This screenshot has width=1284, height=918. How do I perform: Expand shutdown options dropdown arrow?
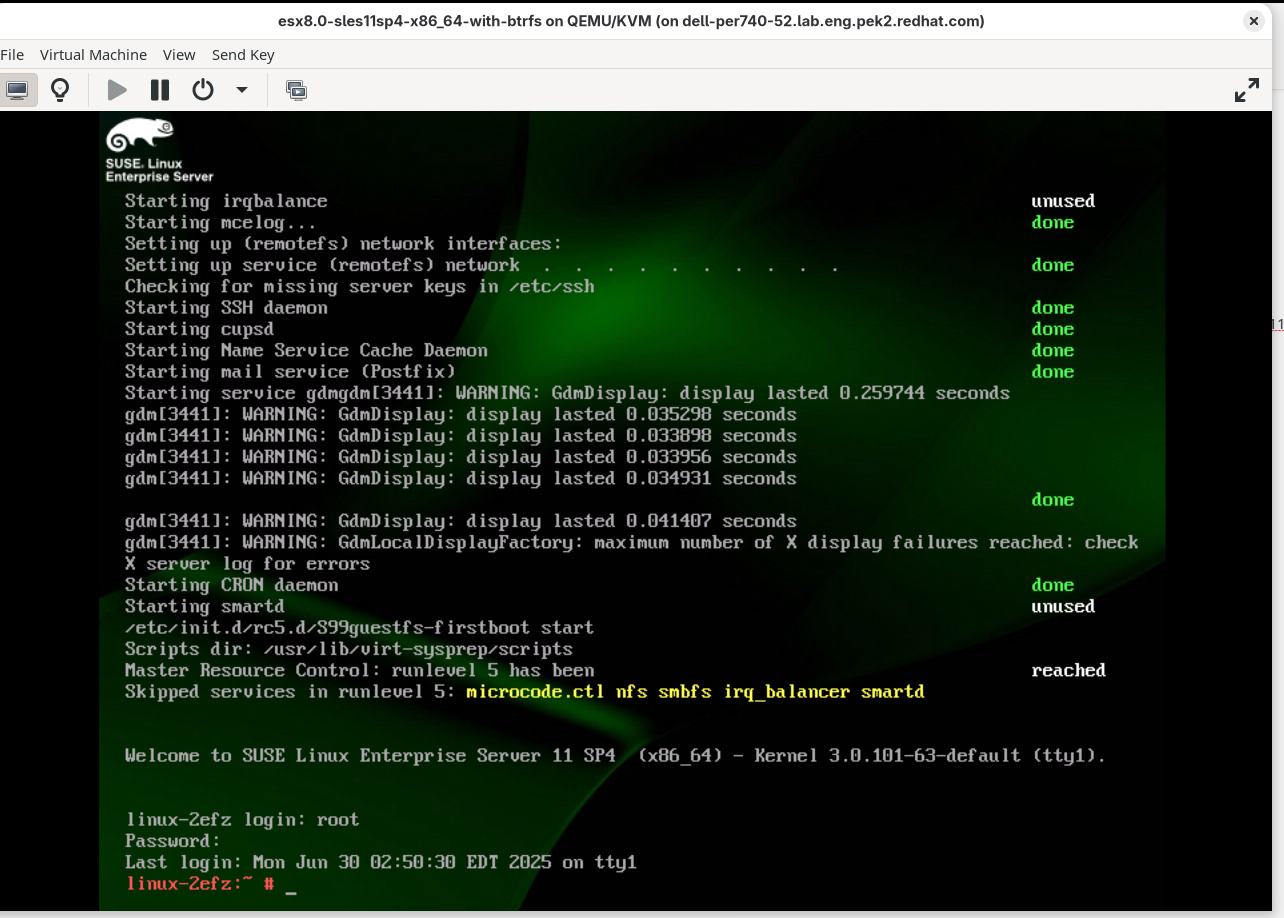242,90
